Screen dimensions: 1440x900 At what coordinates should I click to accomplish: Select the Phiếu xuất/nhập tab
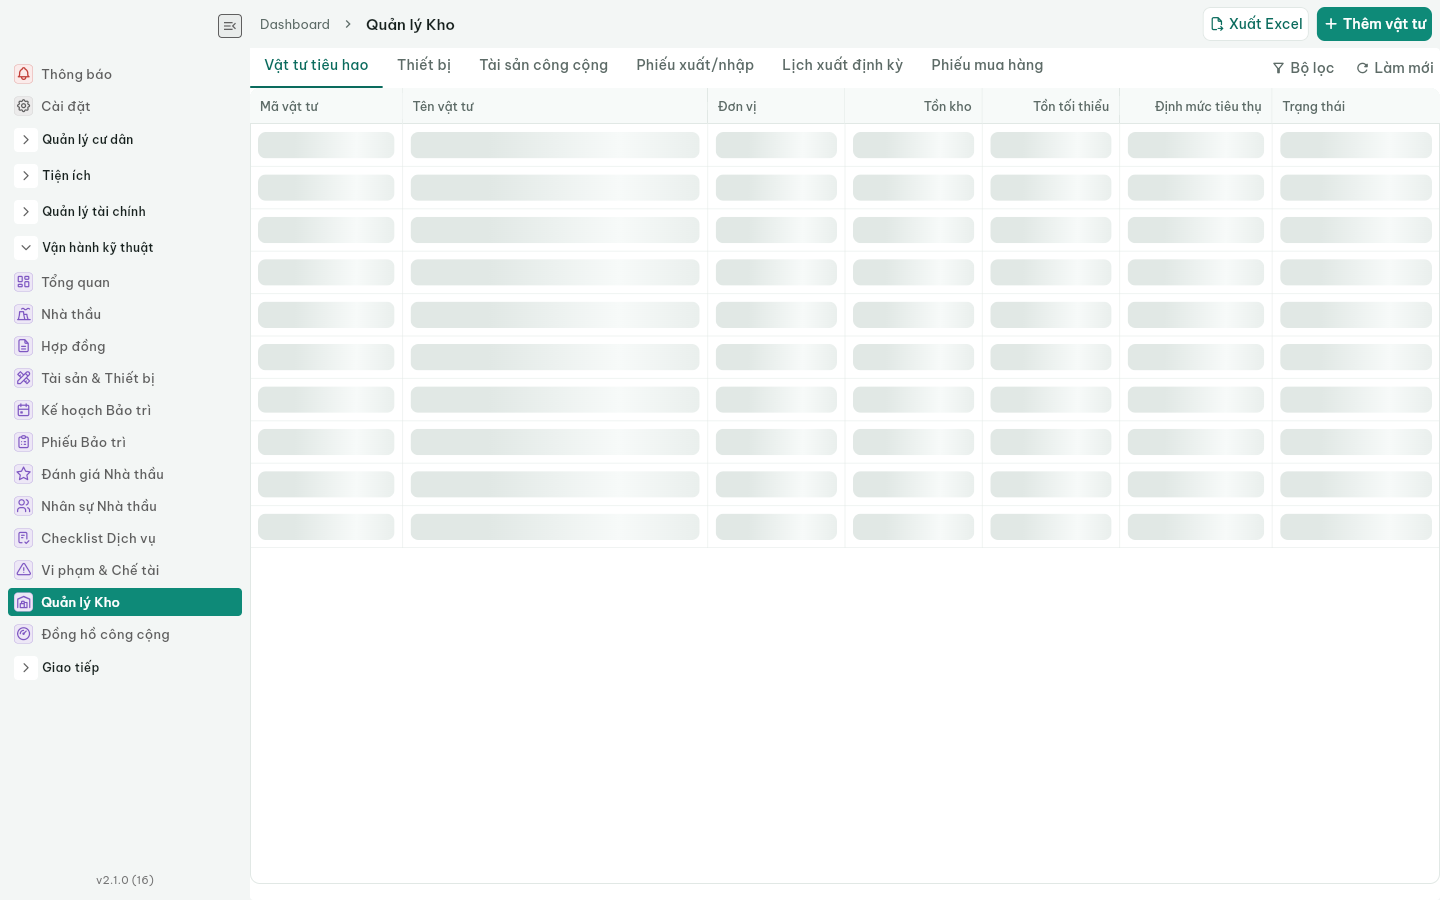[695, 66]
